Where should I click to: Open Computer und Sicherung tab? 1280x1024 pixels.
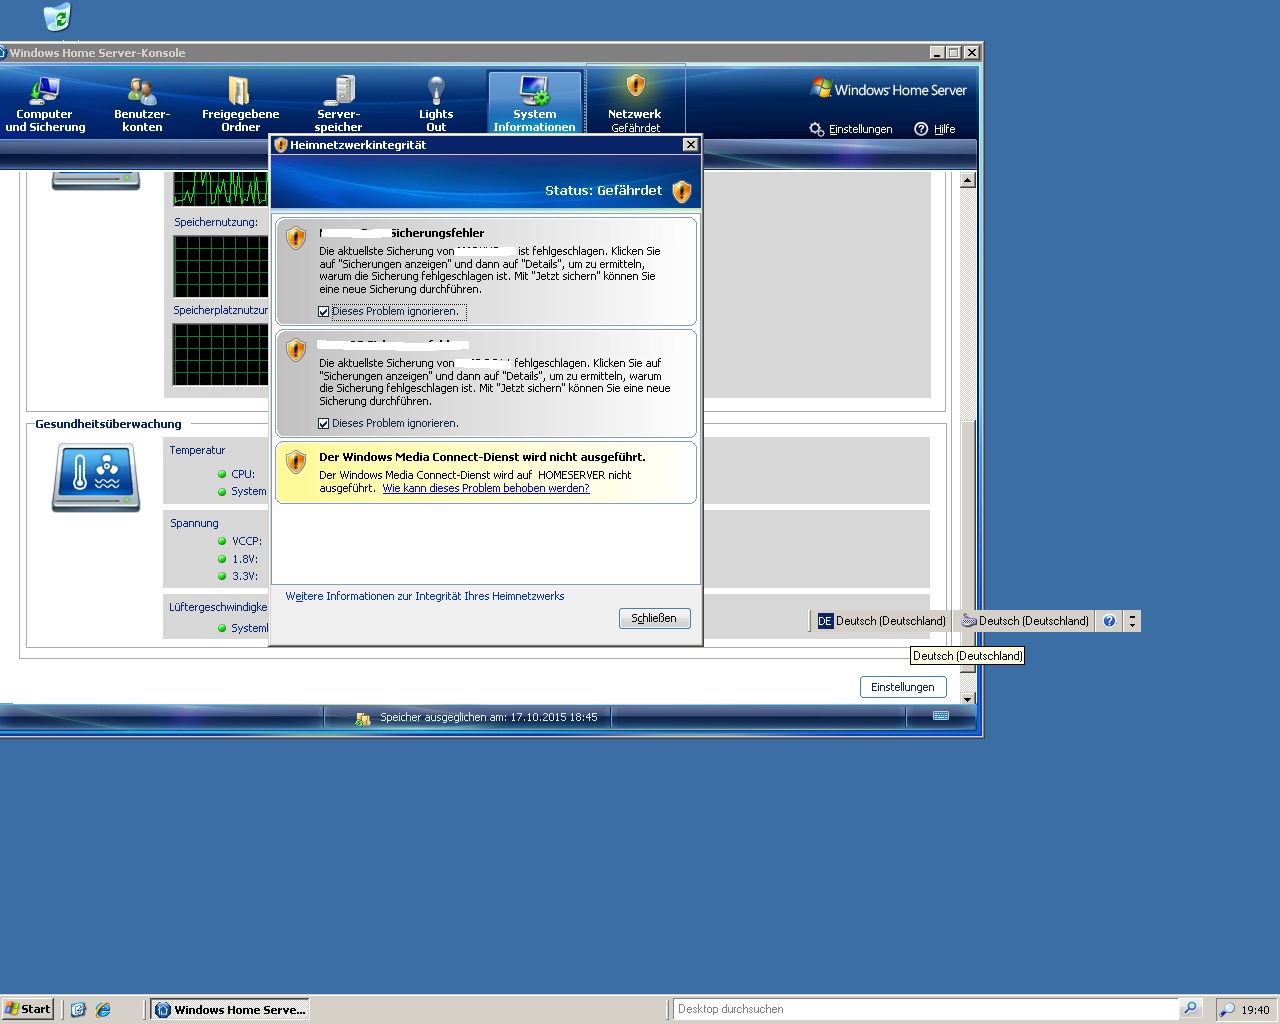pyautogui.click(x=45, y=104)
